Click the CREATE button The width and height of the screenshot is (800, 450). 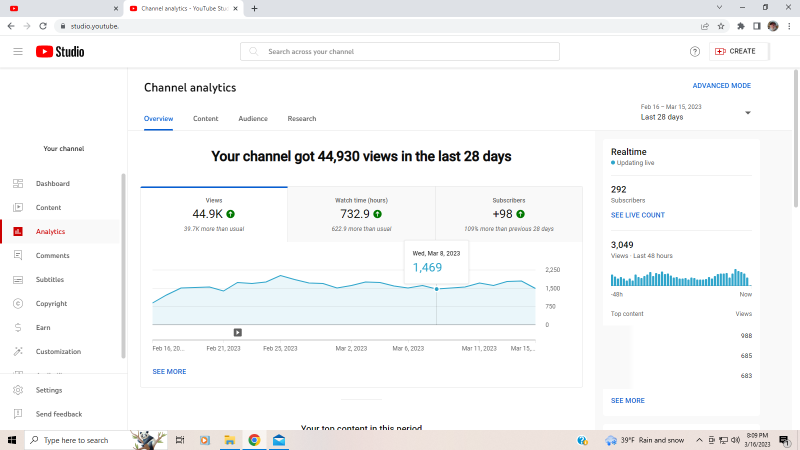tap(735, 51)
